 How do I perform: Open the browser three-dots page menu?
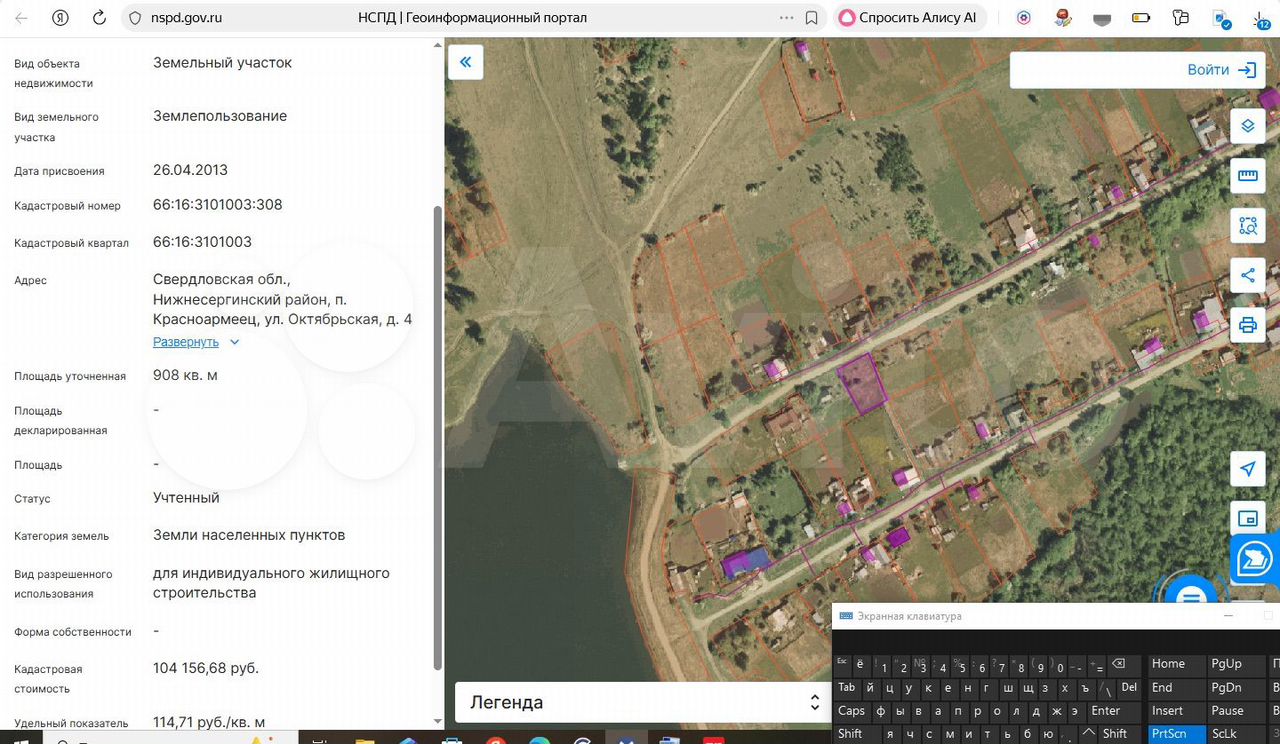click(786, 18)
